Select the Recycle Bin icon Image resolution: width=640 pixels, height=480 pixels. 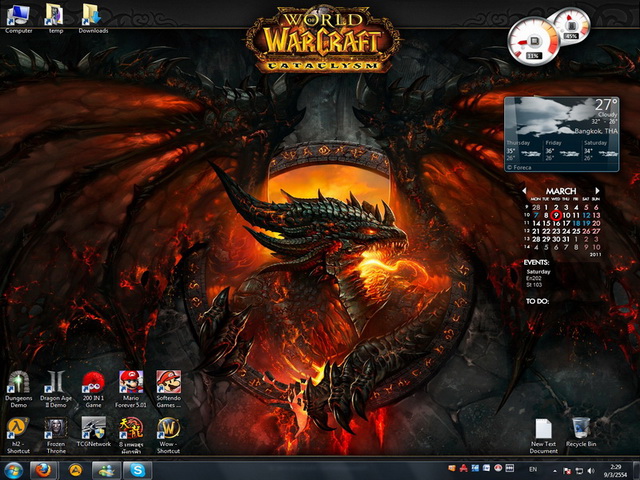[581, 432]
